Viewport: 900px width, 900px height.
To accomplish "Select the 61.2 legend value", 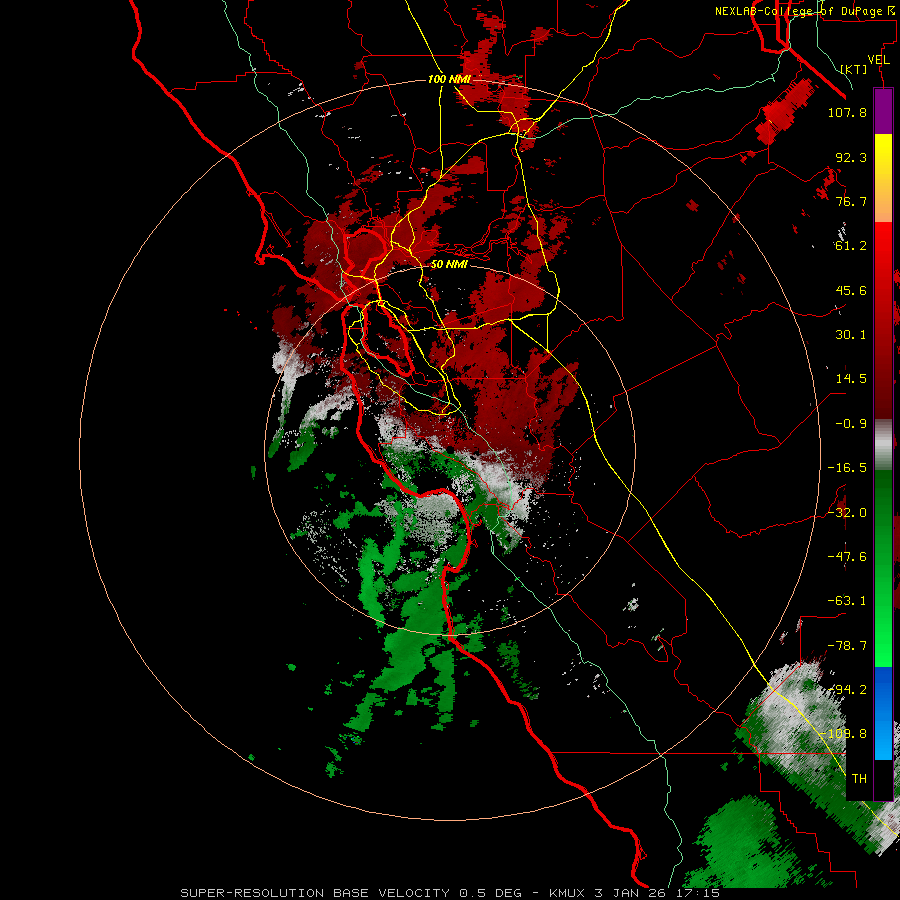I will coord(851,246).
